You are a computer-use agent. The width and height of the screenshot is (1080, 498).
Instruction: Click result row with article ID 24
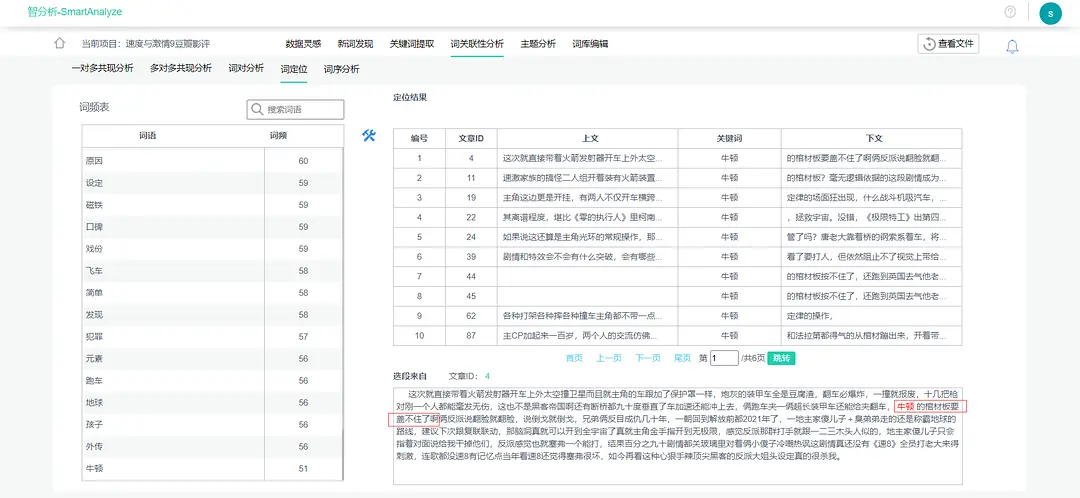pos(676,237)
